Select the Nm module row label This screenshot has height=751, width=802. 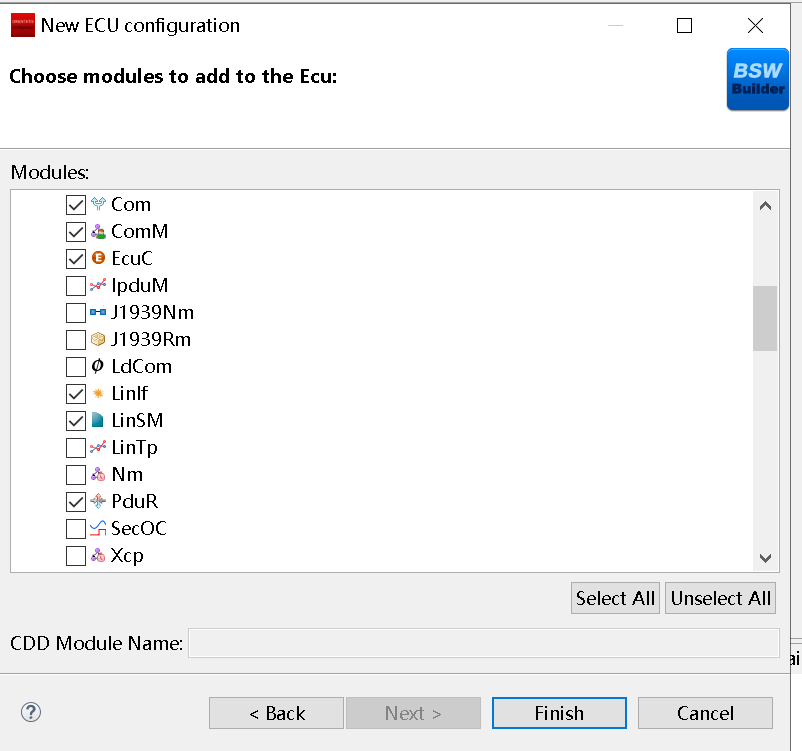click(127, 474)
